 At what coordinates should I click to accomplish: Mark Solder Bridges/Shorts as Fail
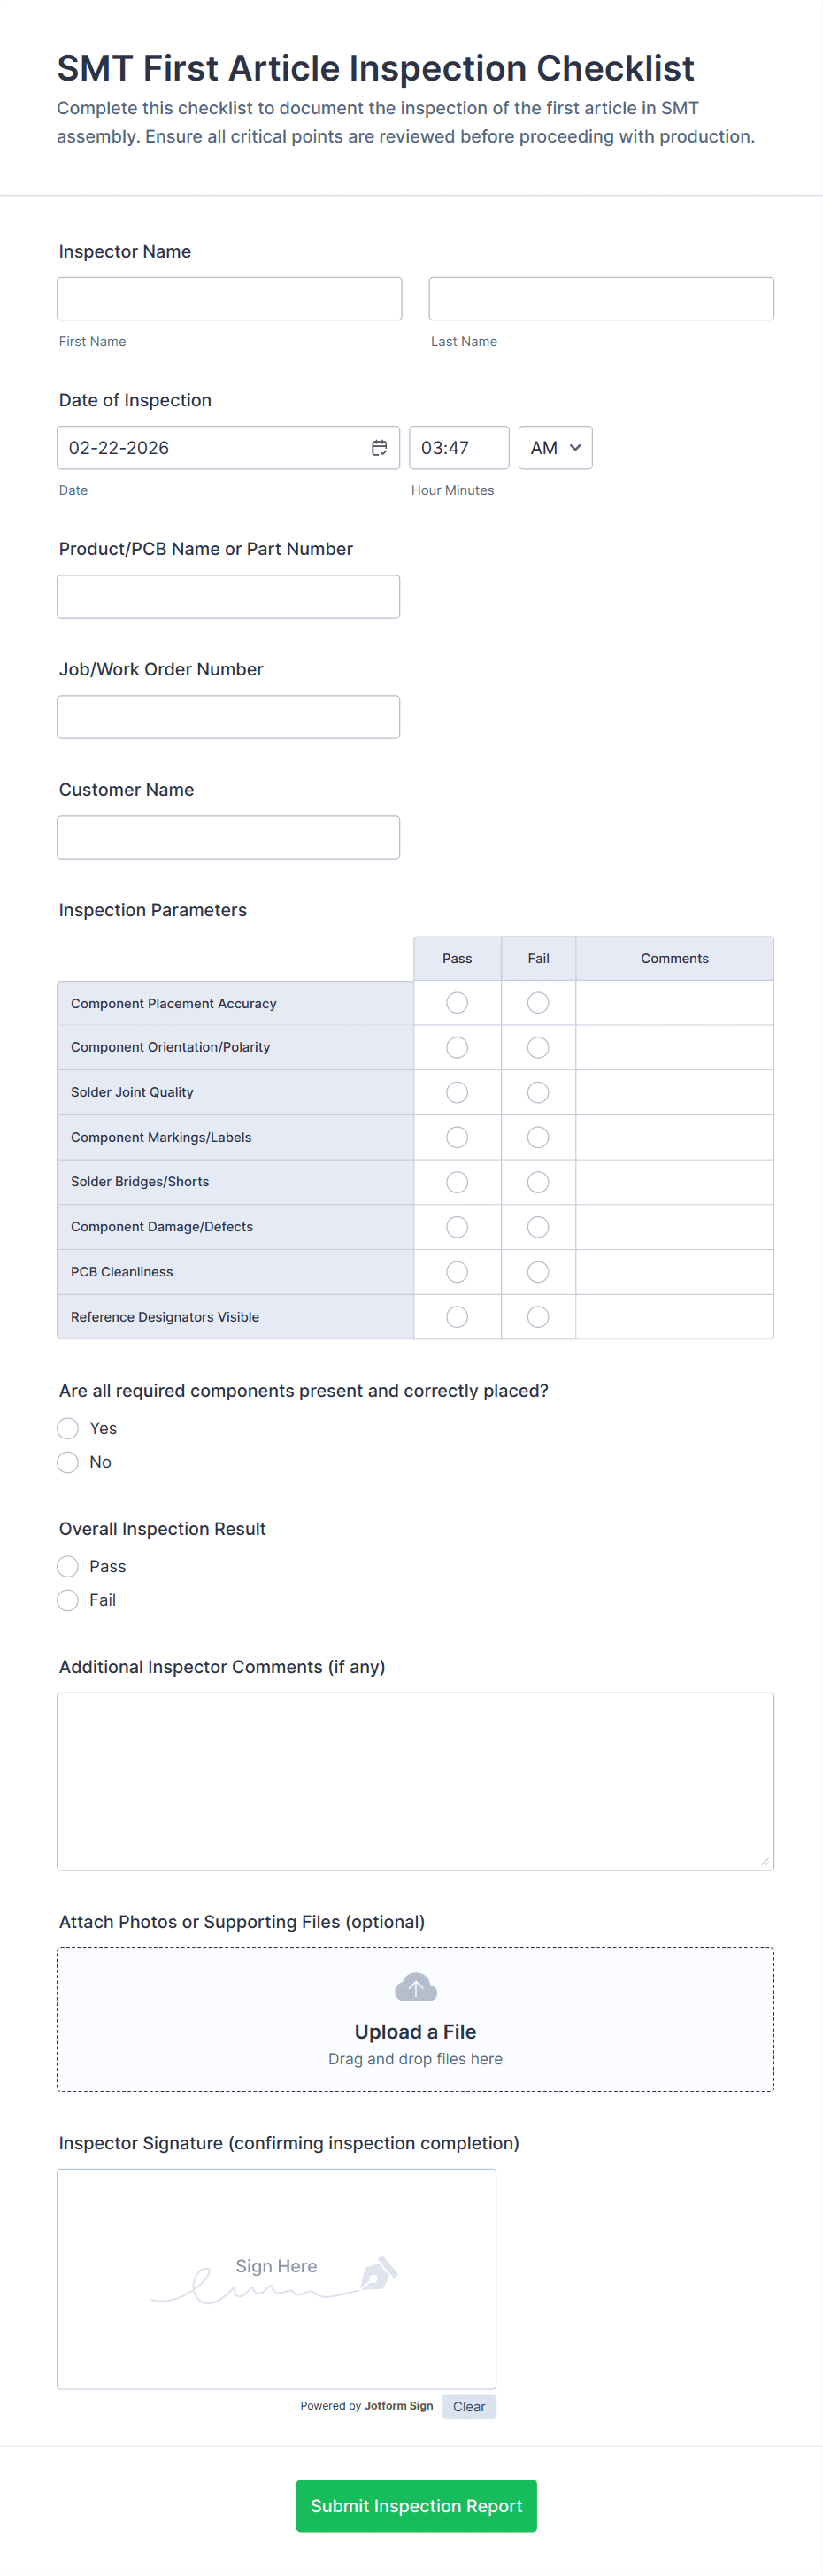(x=538, y=1182)
